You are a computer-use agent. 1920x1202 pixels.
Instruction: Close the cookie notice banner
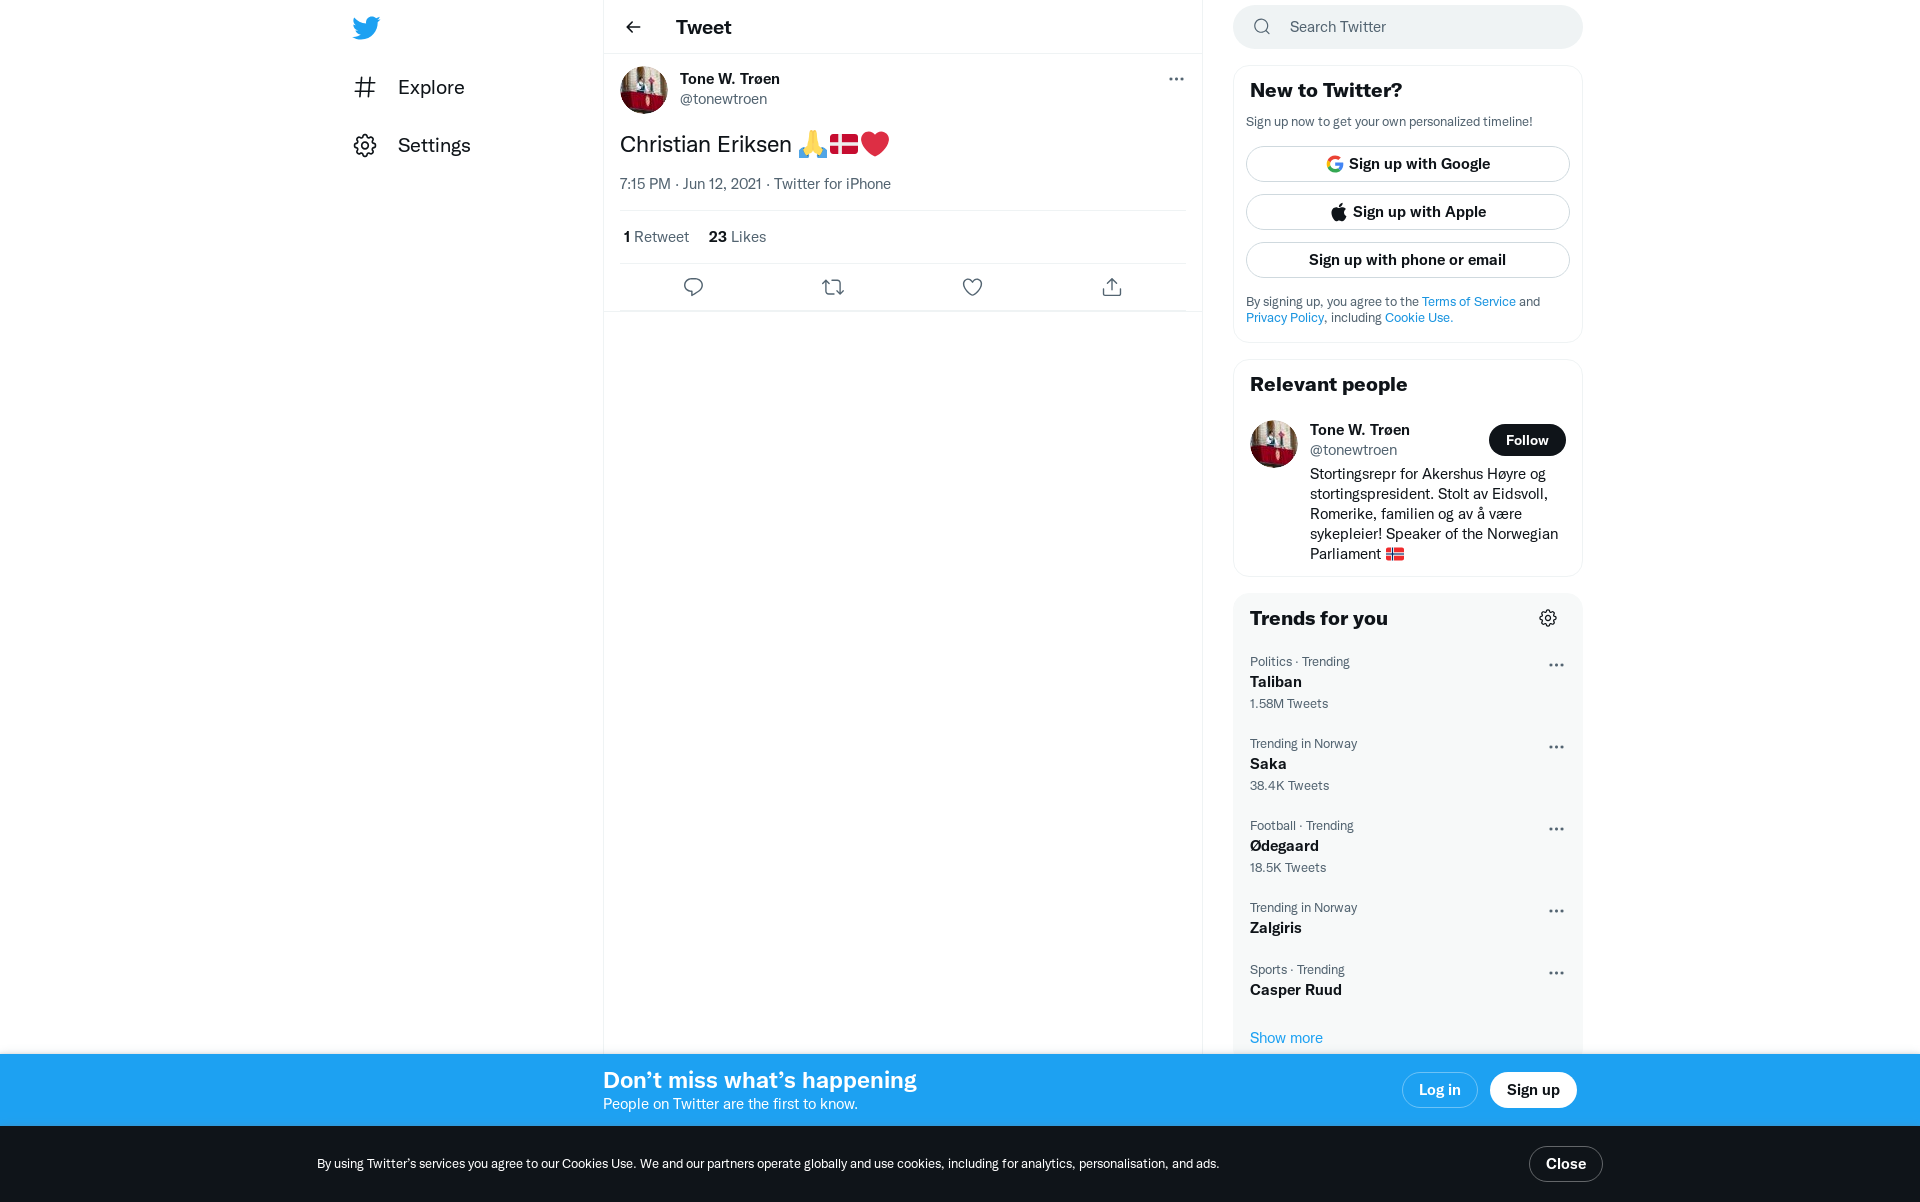[x=1566, y=1164]
